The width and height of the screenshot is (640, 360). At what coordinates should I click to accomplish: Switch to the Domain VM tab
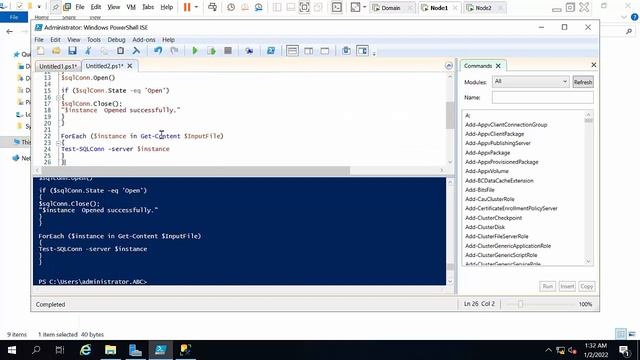click(x=391, y=8)
